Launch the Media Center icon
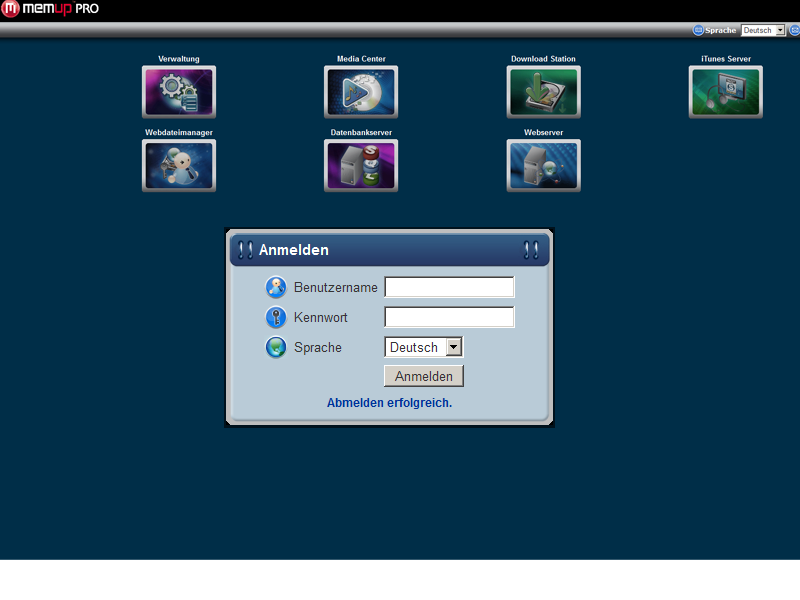 361,92
